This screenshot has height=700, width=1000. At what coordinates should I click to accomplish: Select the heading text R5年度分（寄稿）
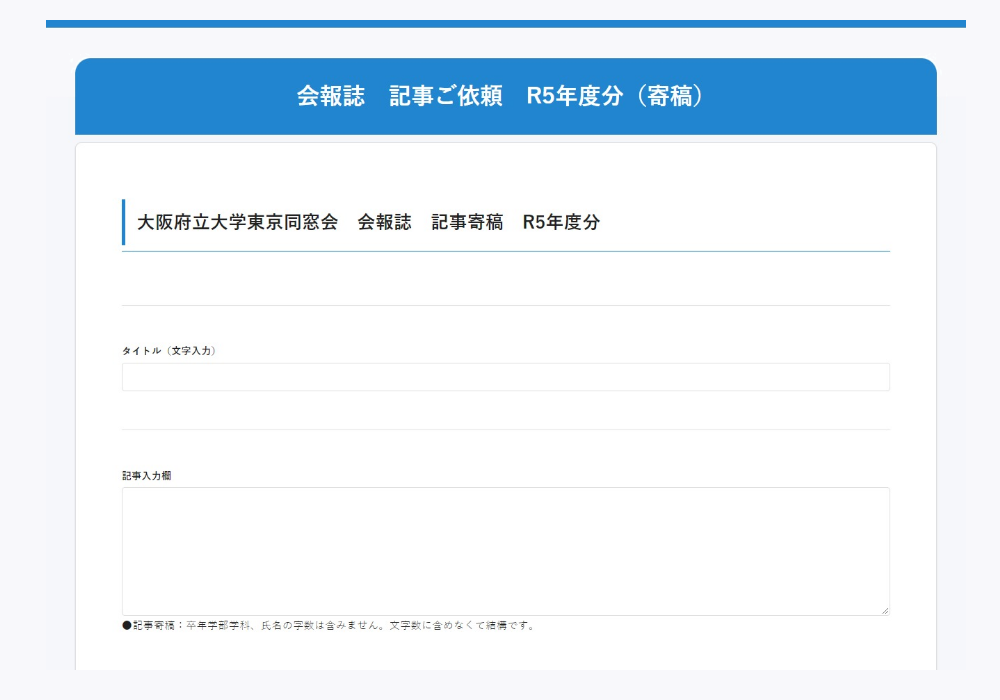pos(617,96)
